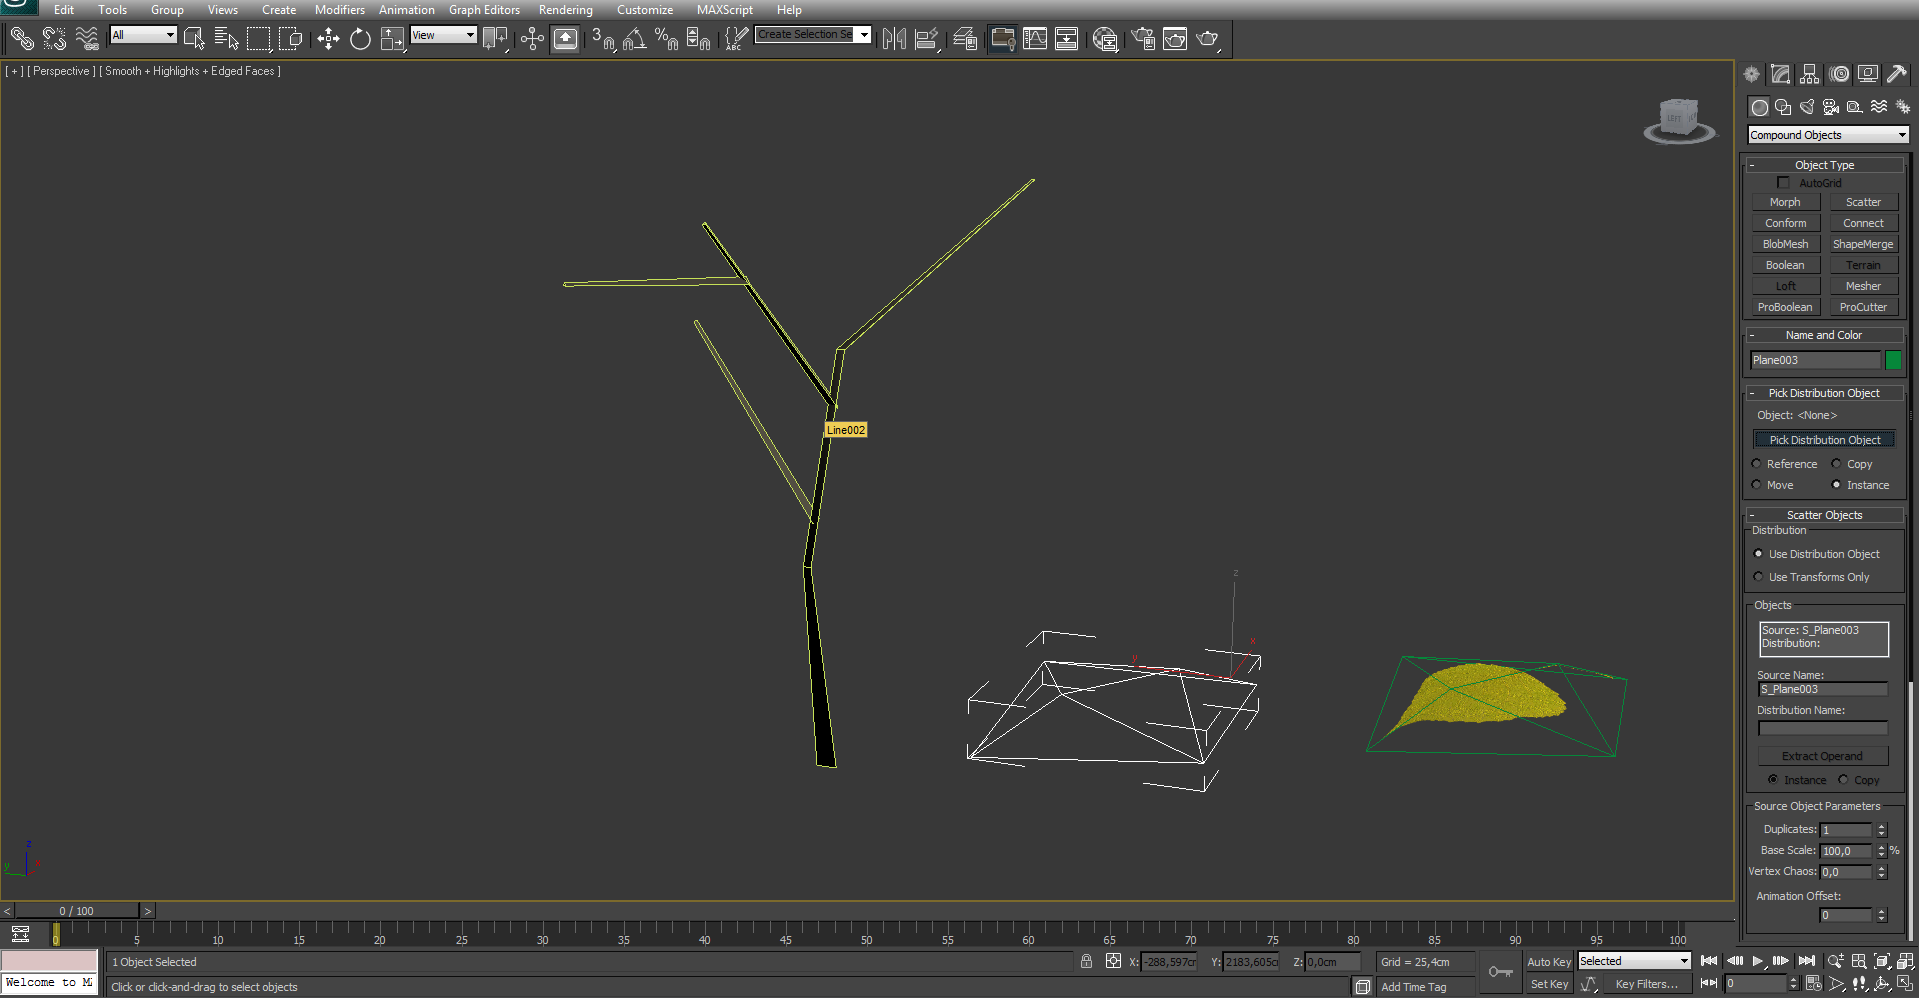Switch to Hierarchy panel tab
Screen dimensions: 1919x998
1809,74
